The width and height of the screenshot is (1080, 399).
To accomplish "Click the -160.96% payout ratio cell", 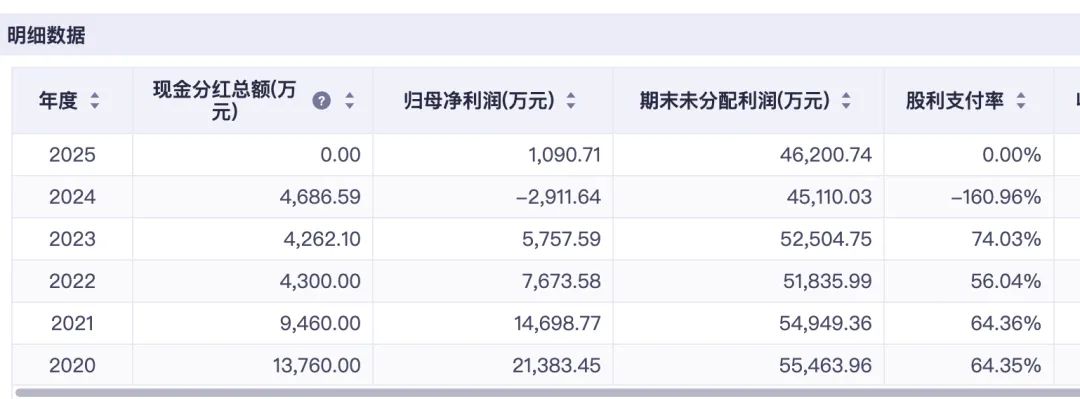I will [x=995, y=197].
